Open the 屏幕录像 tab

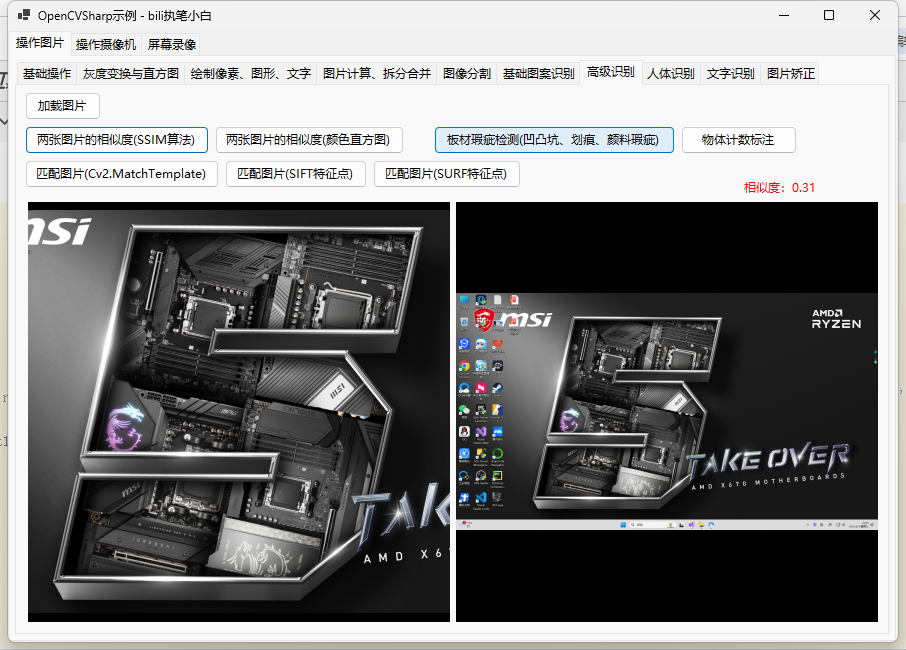click(173, 43)
